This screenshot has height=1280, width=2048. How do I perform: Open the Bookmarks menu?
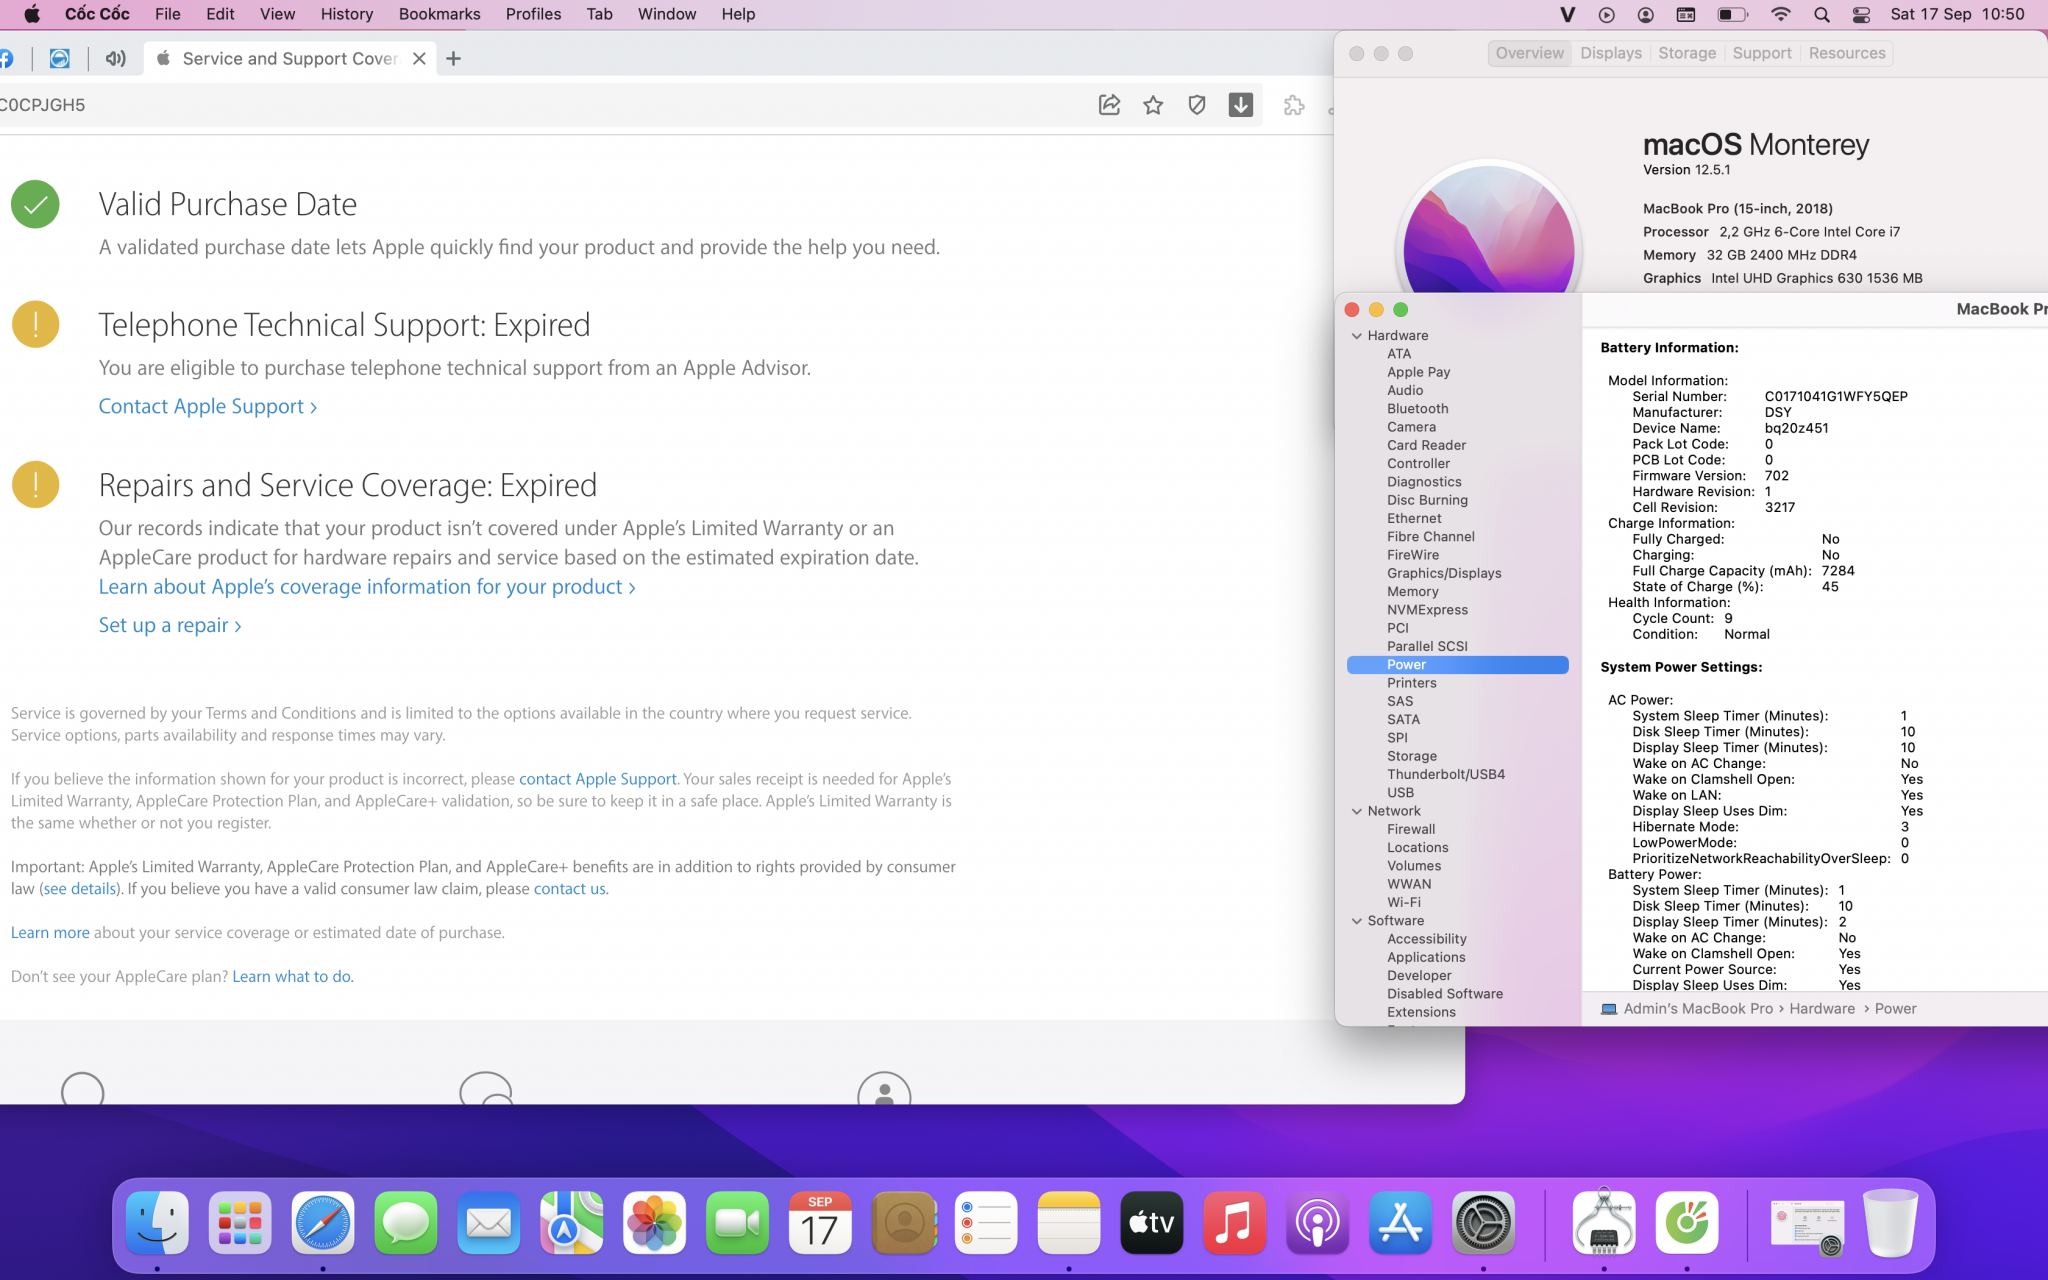click(439, 14)
